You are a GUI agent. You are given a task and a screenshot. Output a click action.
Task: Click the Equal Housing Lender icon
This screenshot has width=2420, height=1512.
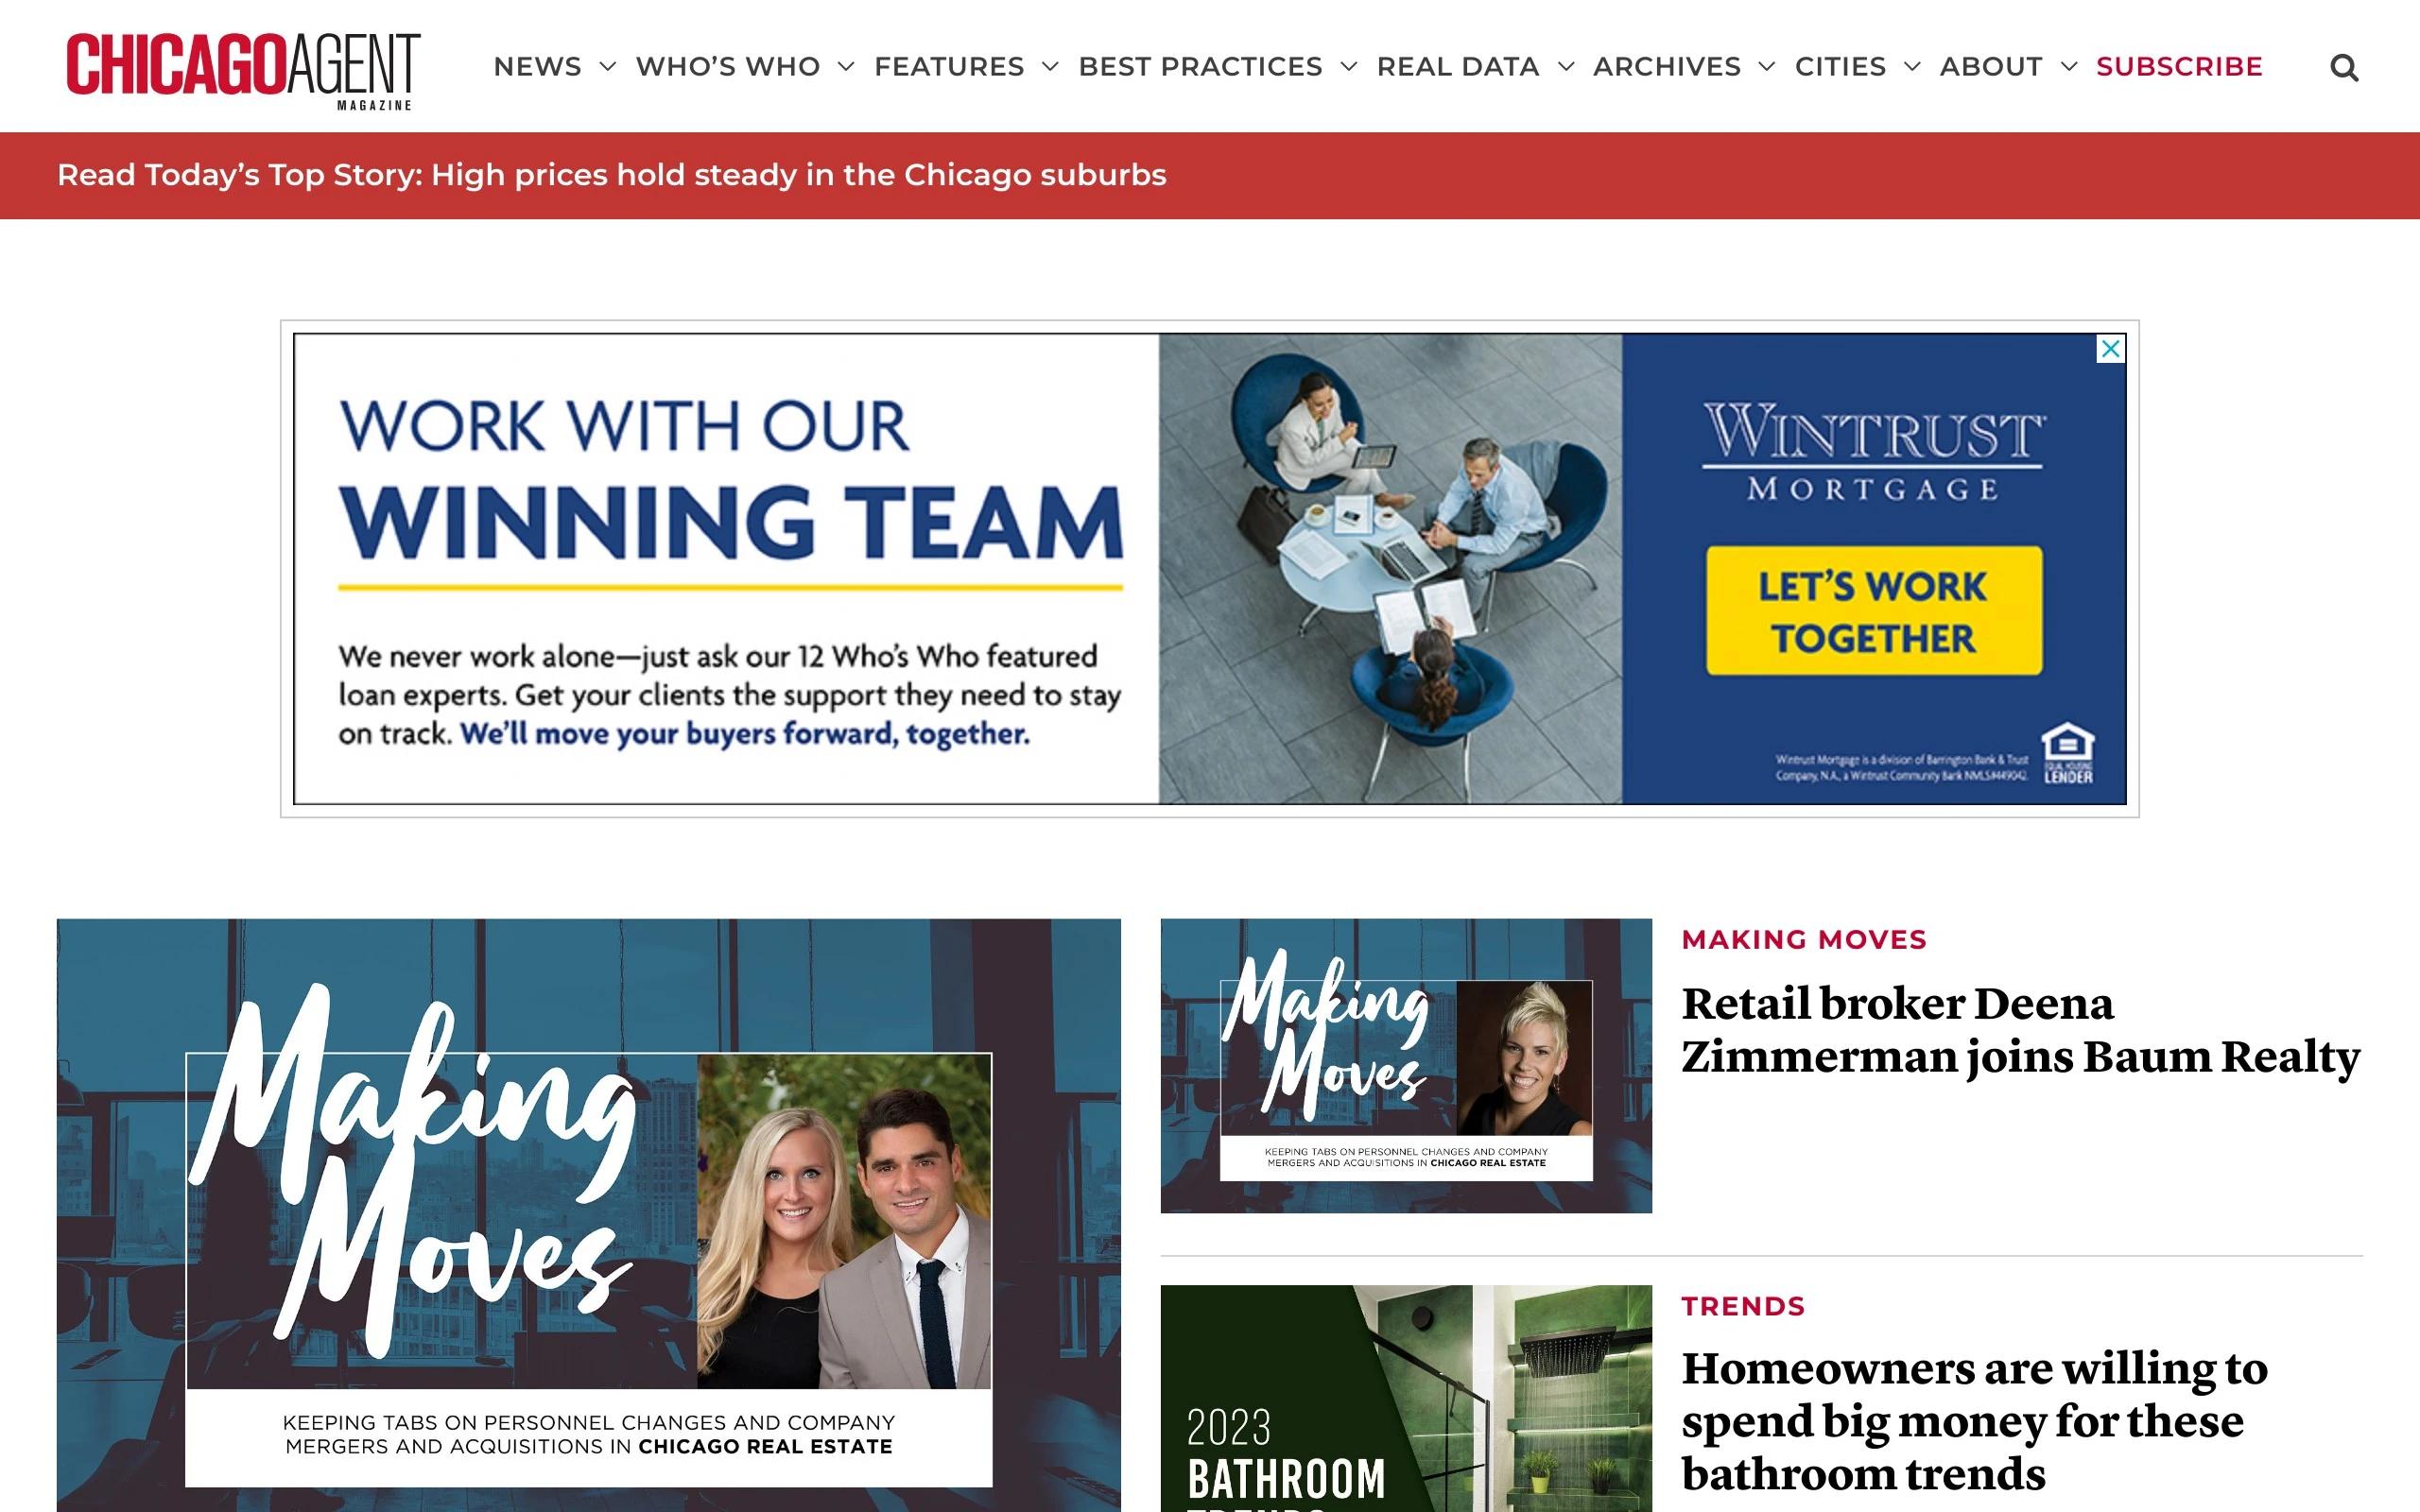[x=2067, y=754]
